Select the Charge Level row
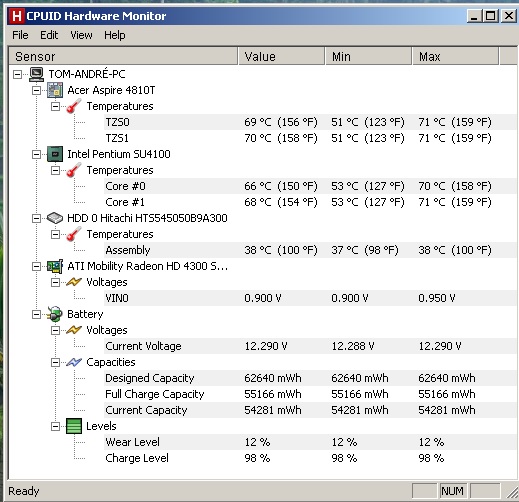Image resolution: width=519 pixels, height=502 pixels. pos(310,458)
